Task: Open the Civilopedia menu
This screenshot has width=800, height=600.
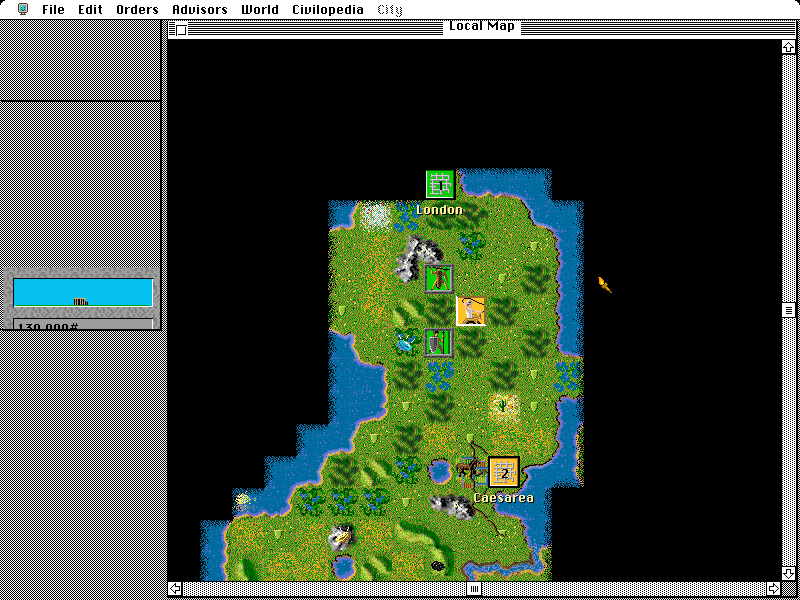Action: point(328,9)
